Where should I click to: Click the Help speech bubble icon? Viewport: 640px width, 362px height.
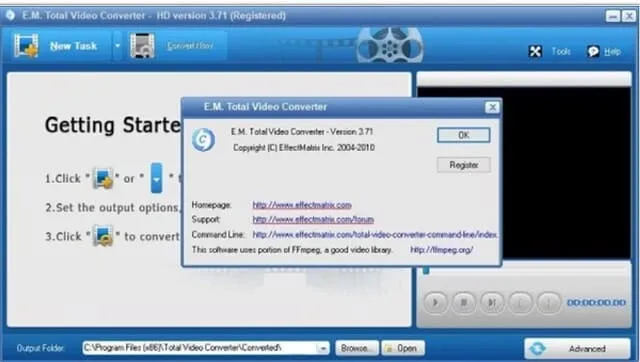point(593,51)
